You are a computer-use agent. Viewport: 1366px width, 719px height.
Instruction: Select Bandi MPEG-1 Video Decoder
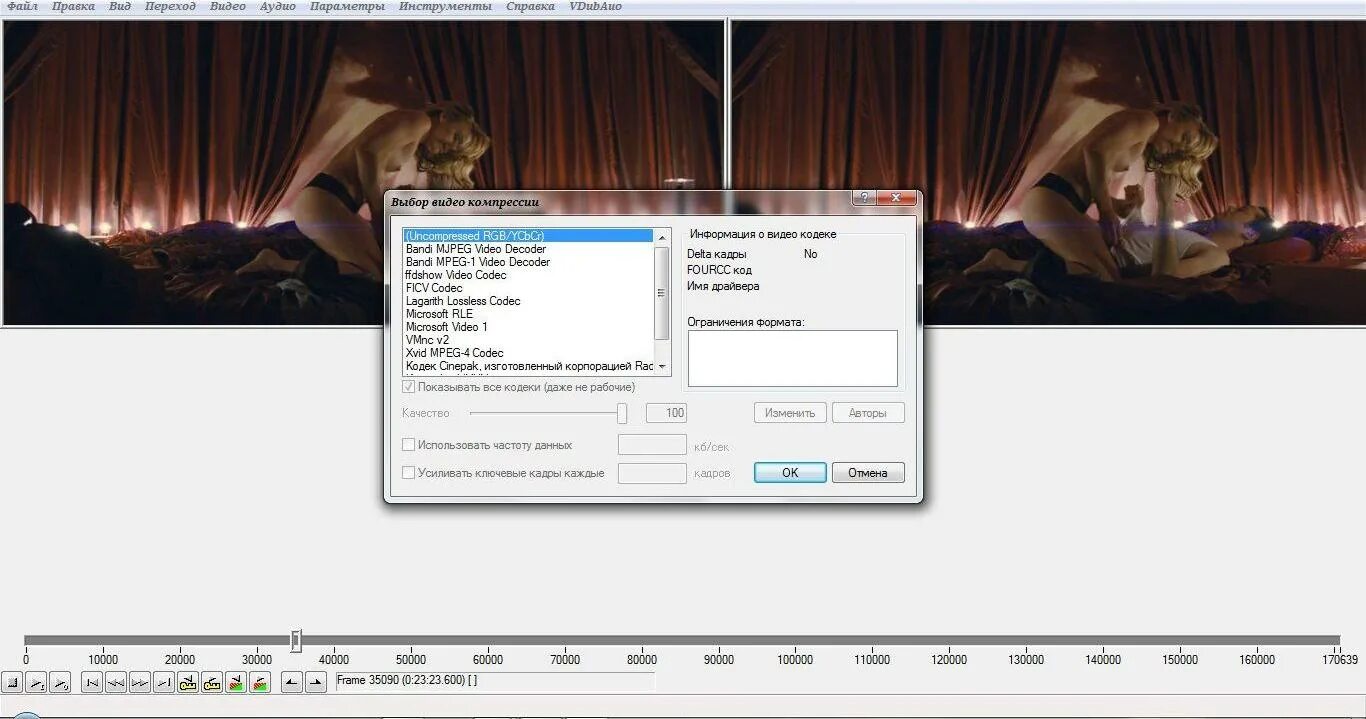(528, 262)
